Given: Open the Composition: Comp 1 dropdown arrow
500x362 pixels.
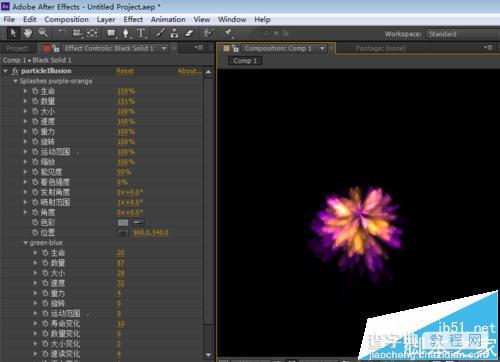Looking at the screenshot, I should (x=322, y=48).
